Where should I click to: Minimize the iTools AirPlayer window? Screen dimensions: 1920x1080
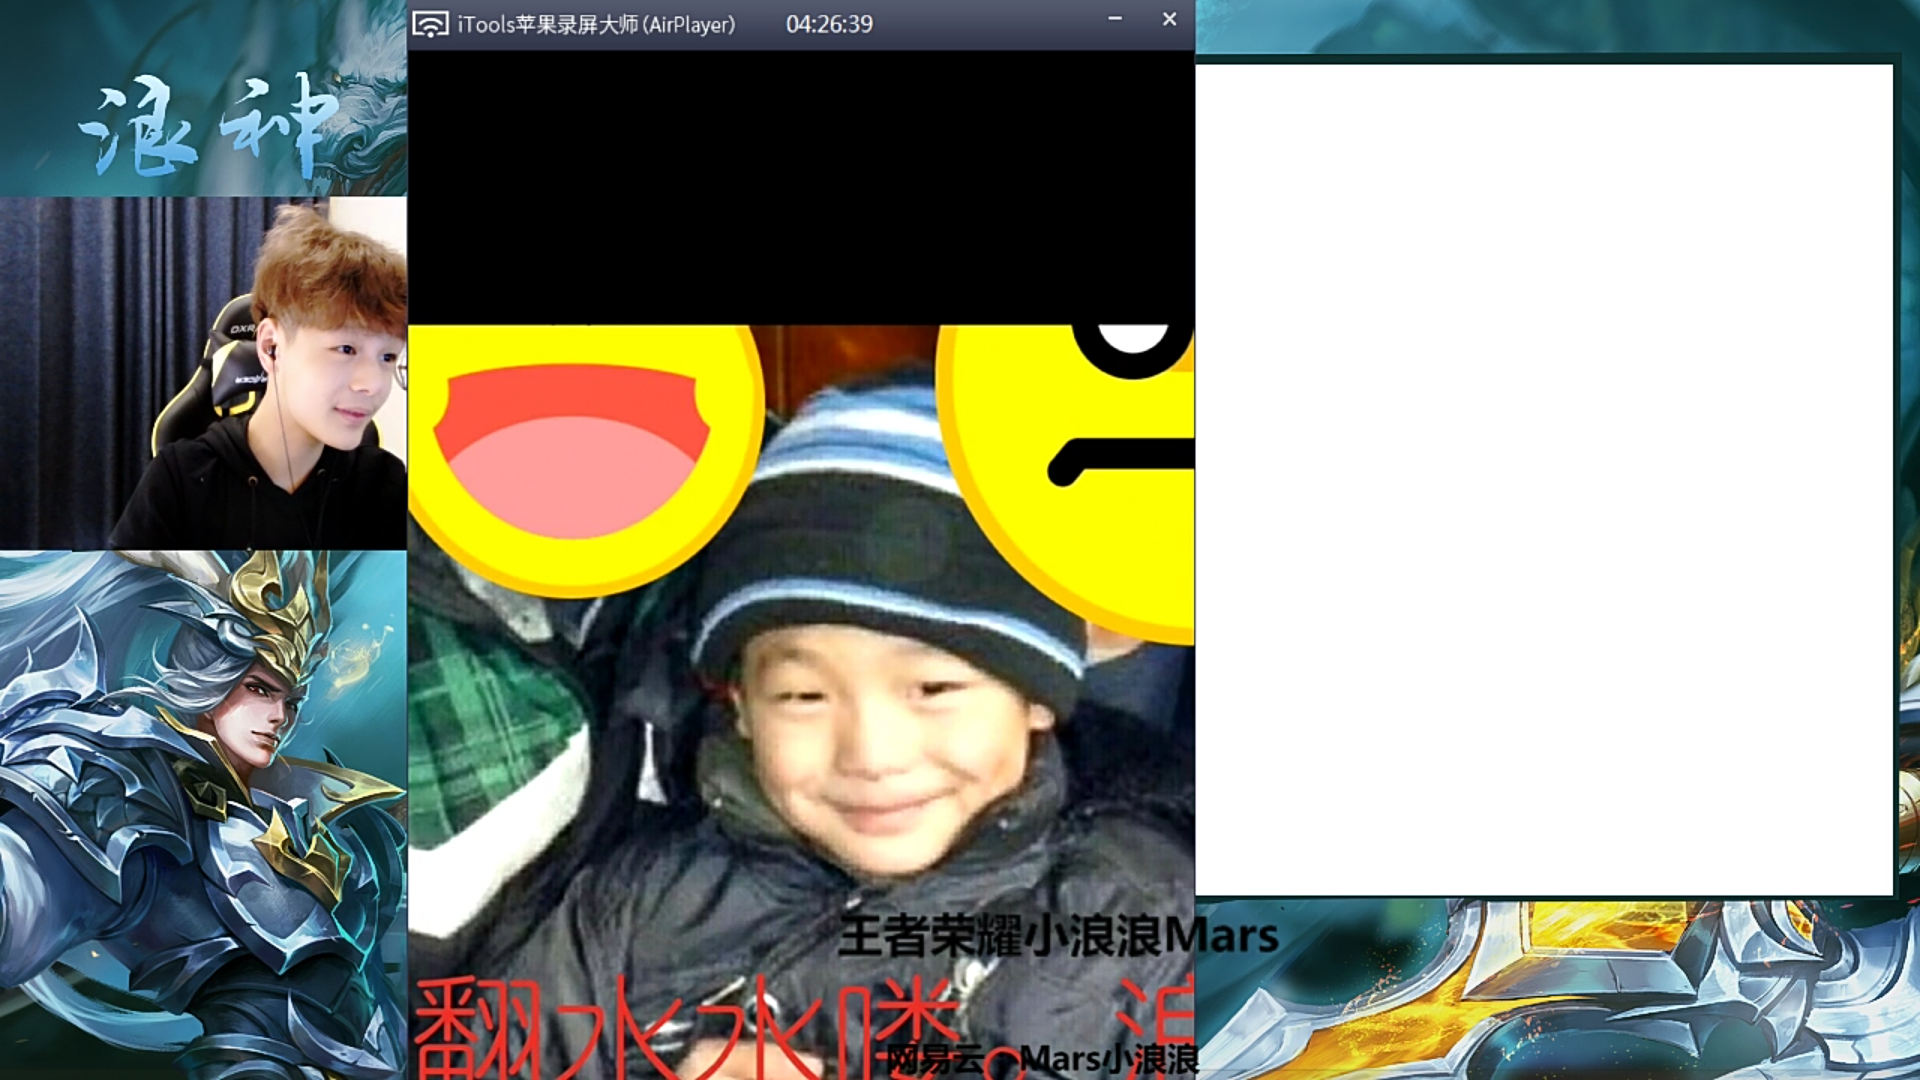click(1115, 20)
